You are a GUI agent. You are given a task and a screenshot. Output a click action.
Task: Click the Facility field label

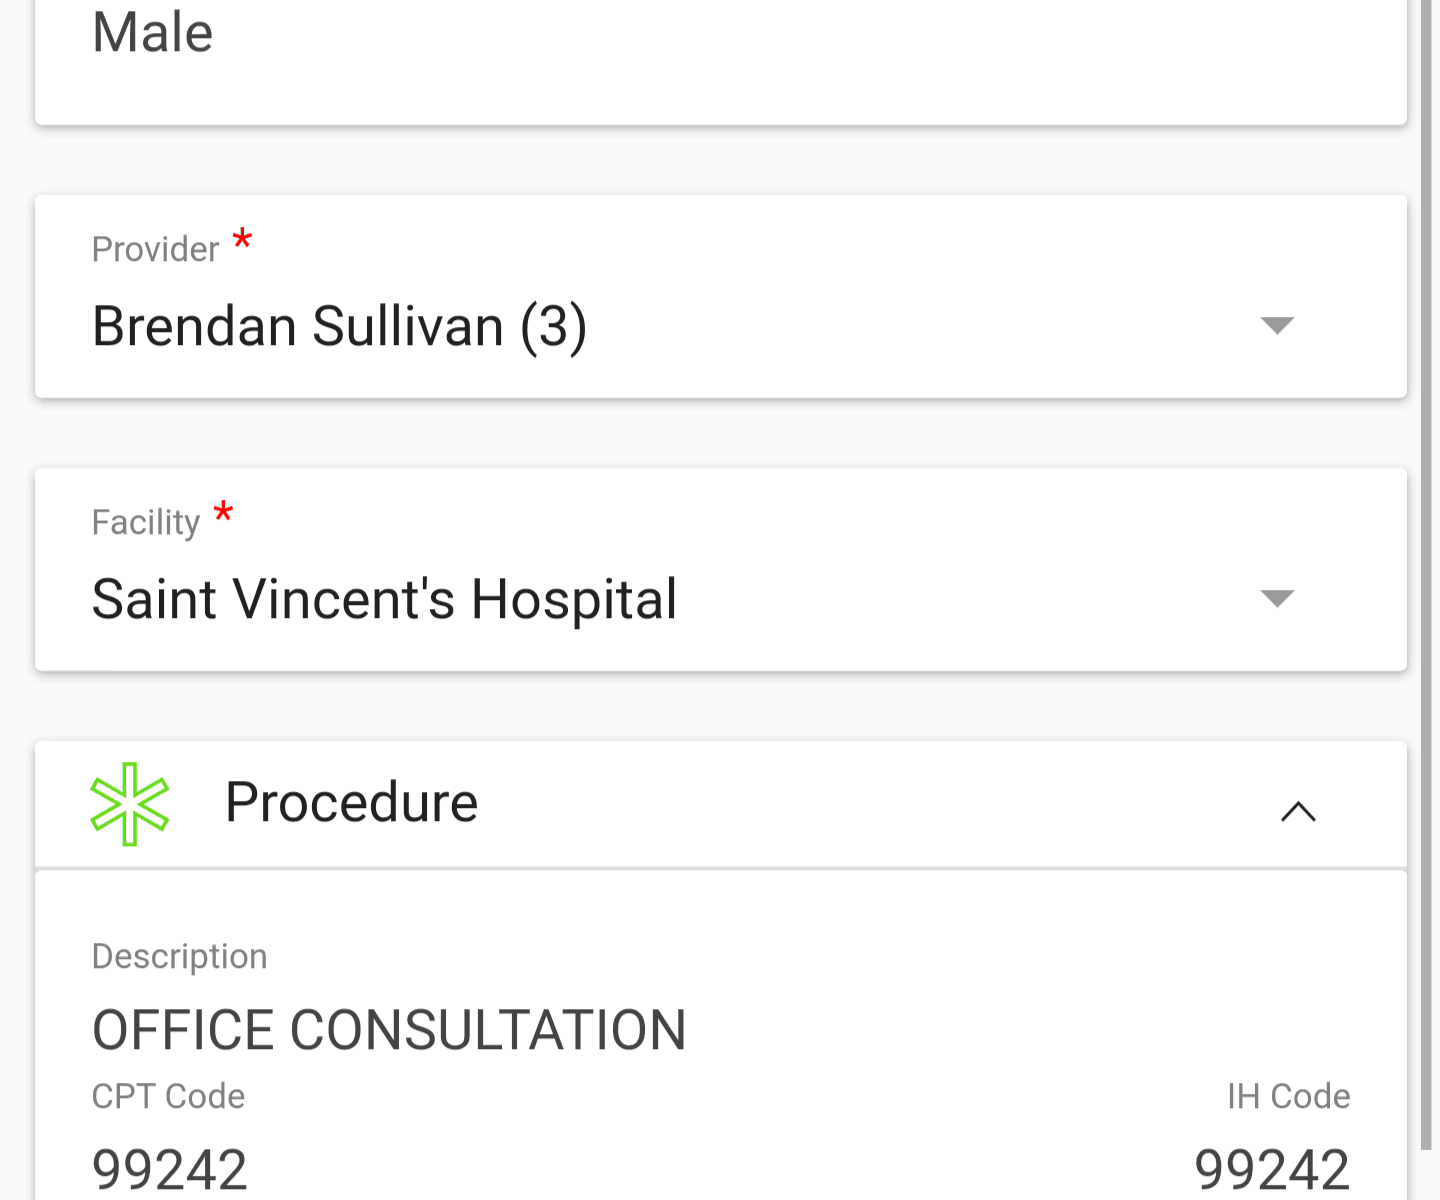(x=146, y=522)
